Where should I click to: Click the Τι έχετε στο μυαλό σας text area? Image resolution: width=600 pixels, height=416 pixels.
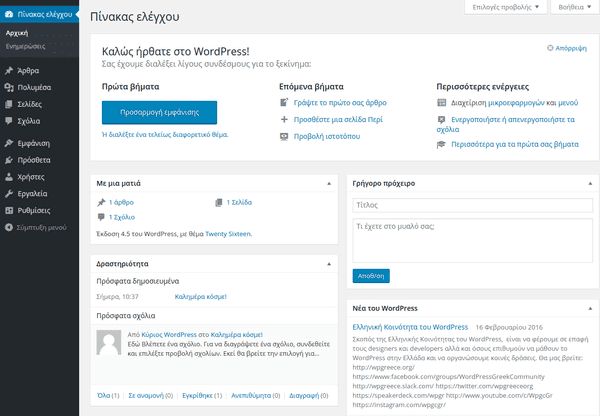pyautogui.click(x=473, y=240)
